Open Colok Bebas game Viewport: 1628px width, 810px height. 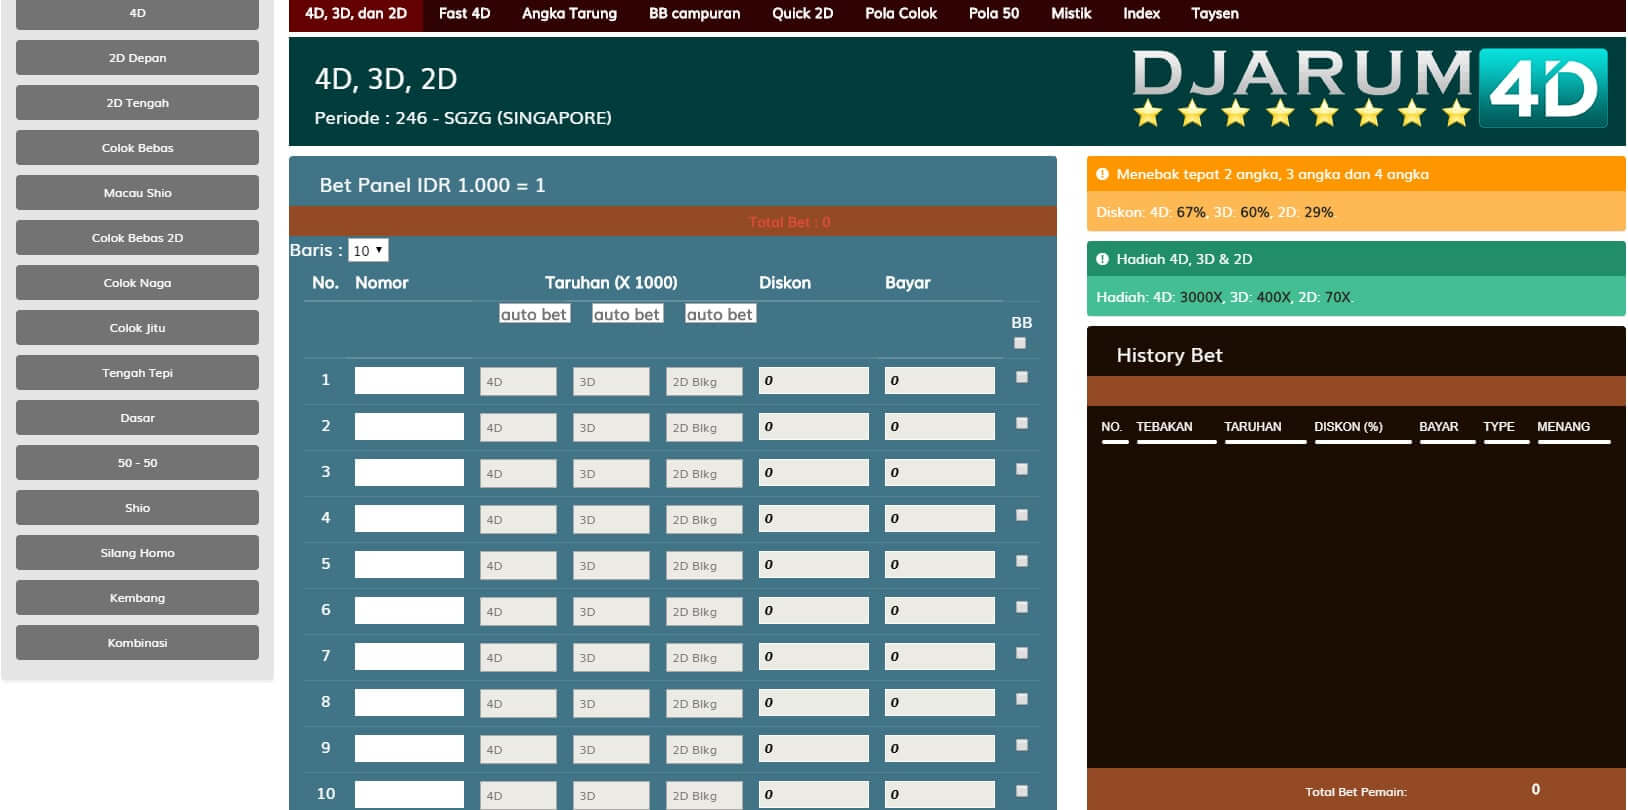(137, 148)
